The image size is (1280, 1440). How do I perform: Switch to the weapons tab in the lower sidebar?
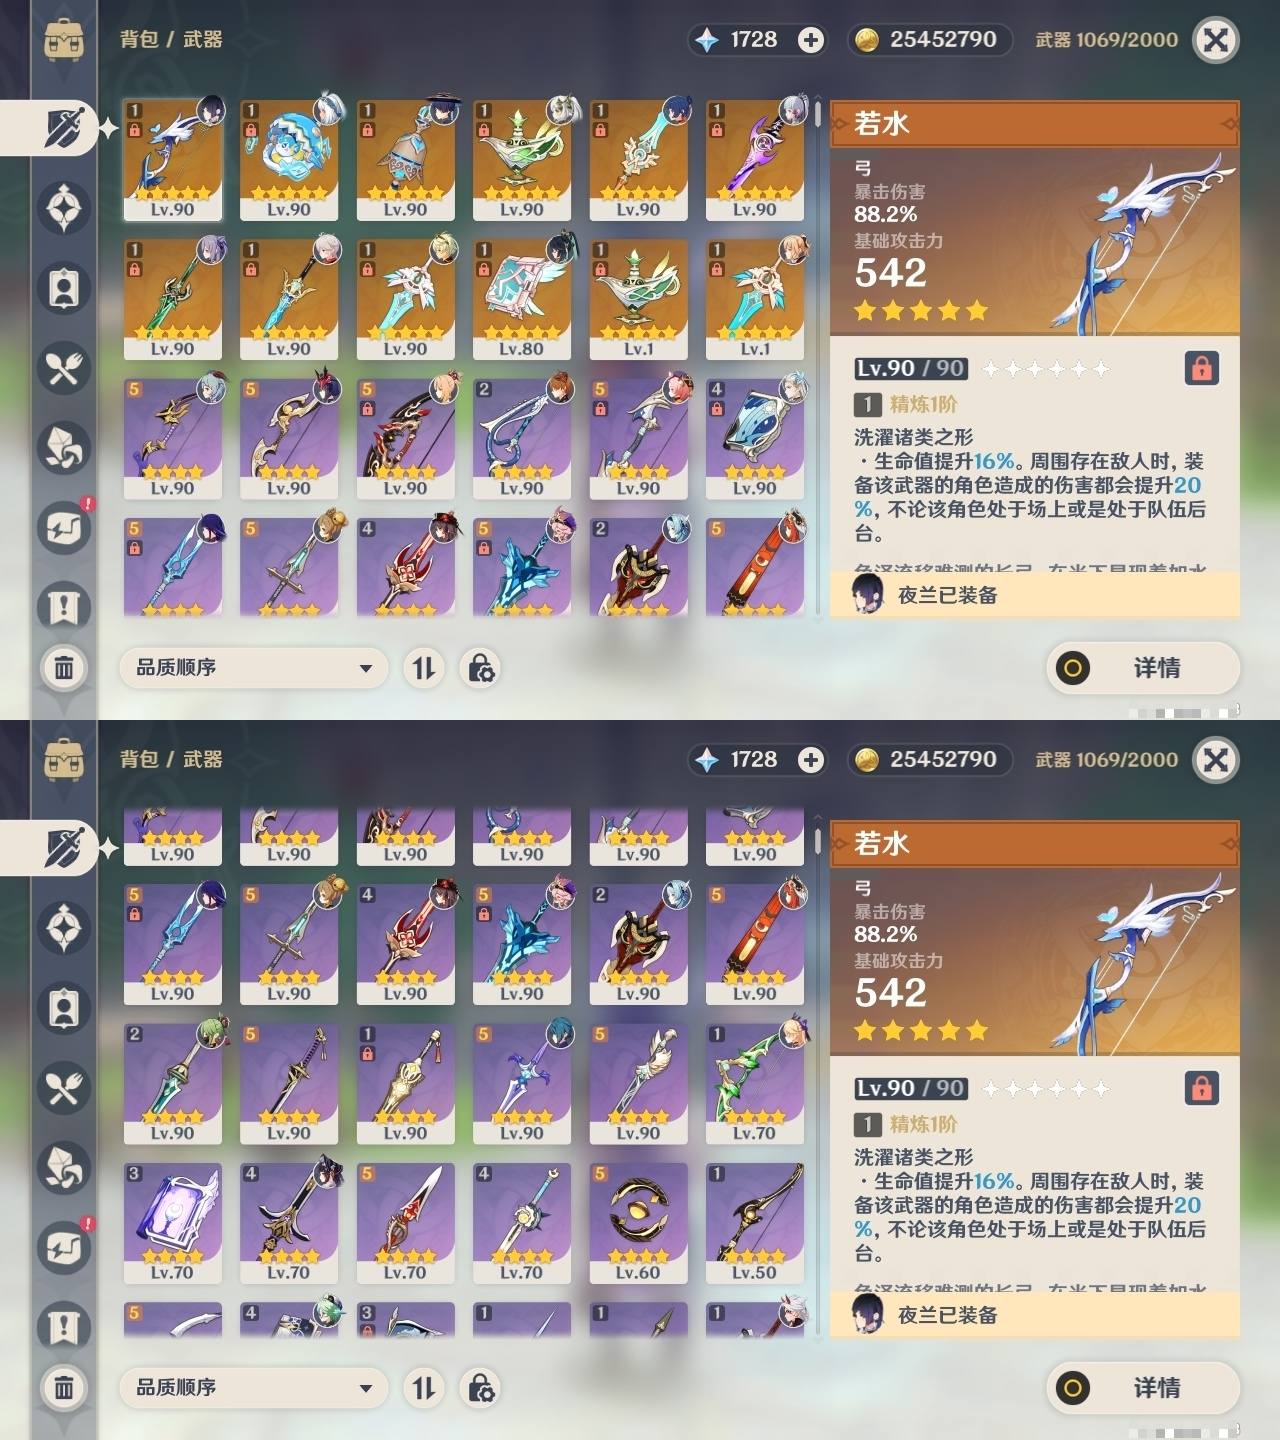click(x=64, y=848)
